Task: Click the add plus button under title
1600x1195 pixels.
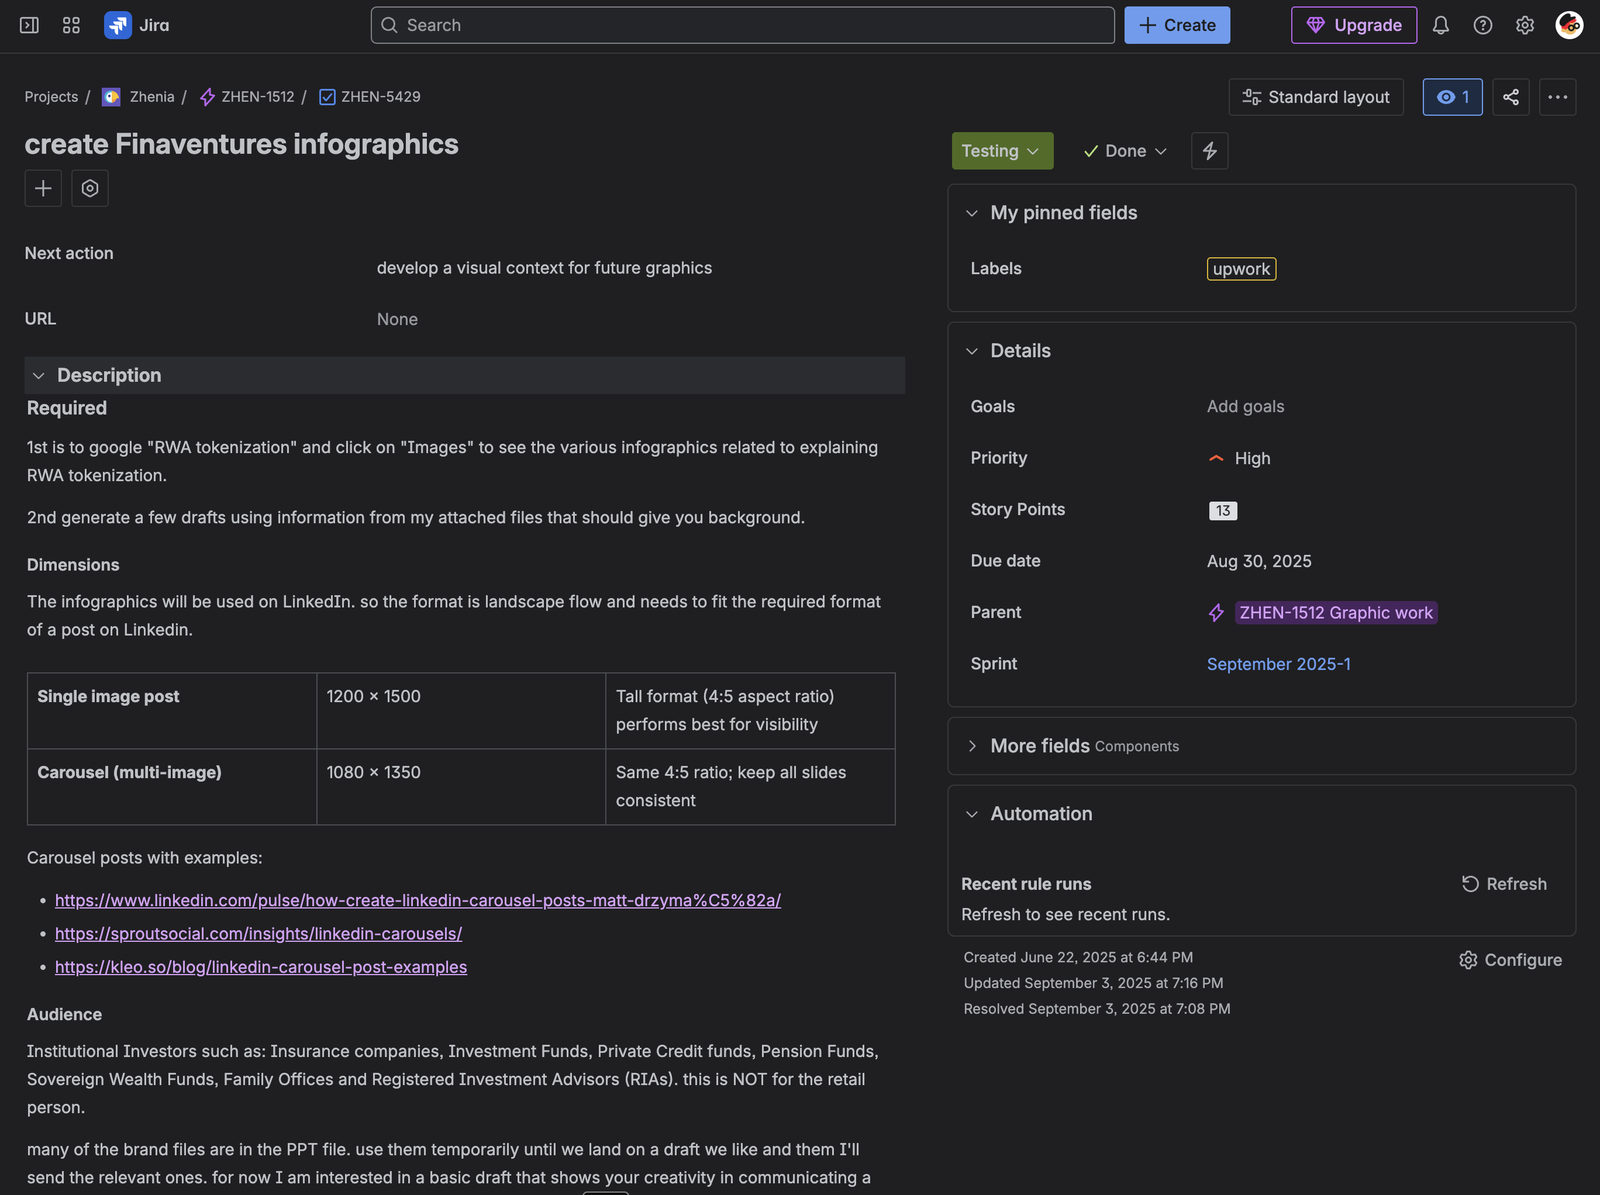Action: point(43,188)
